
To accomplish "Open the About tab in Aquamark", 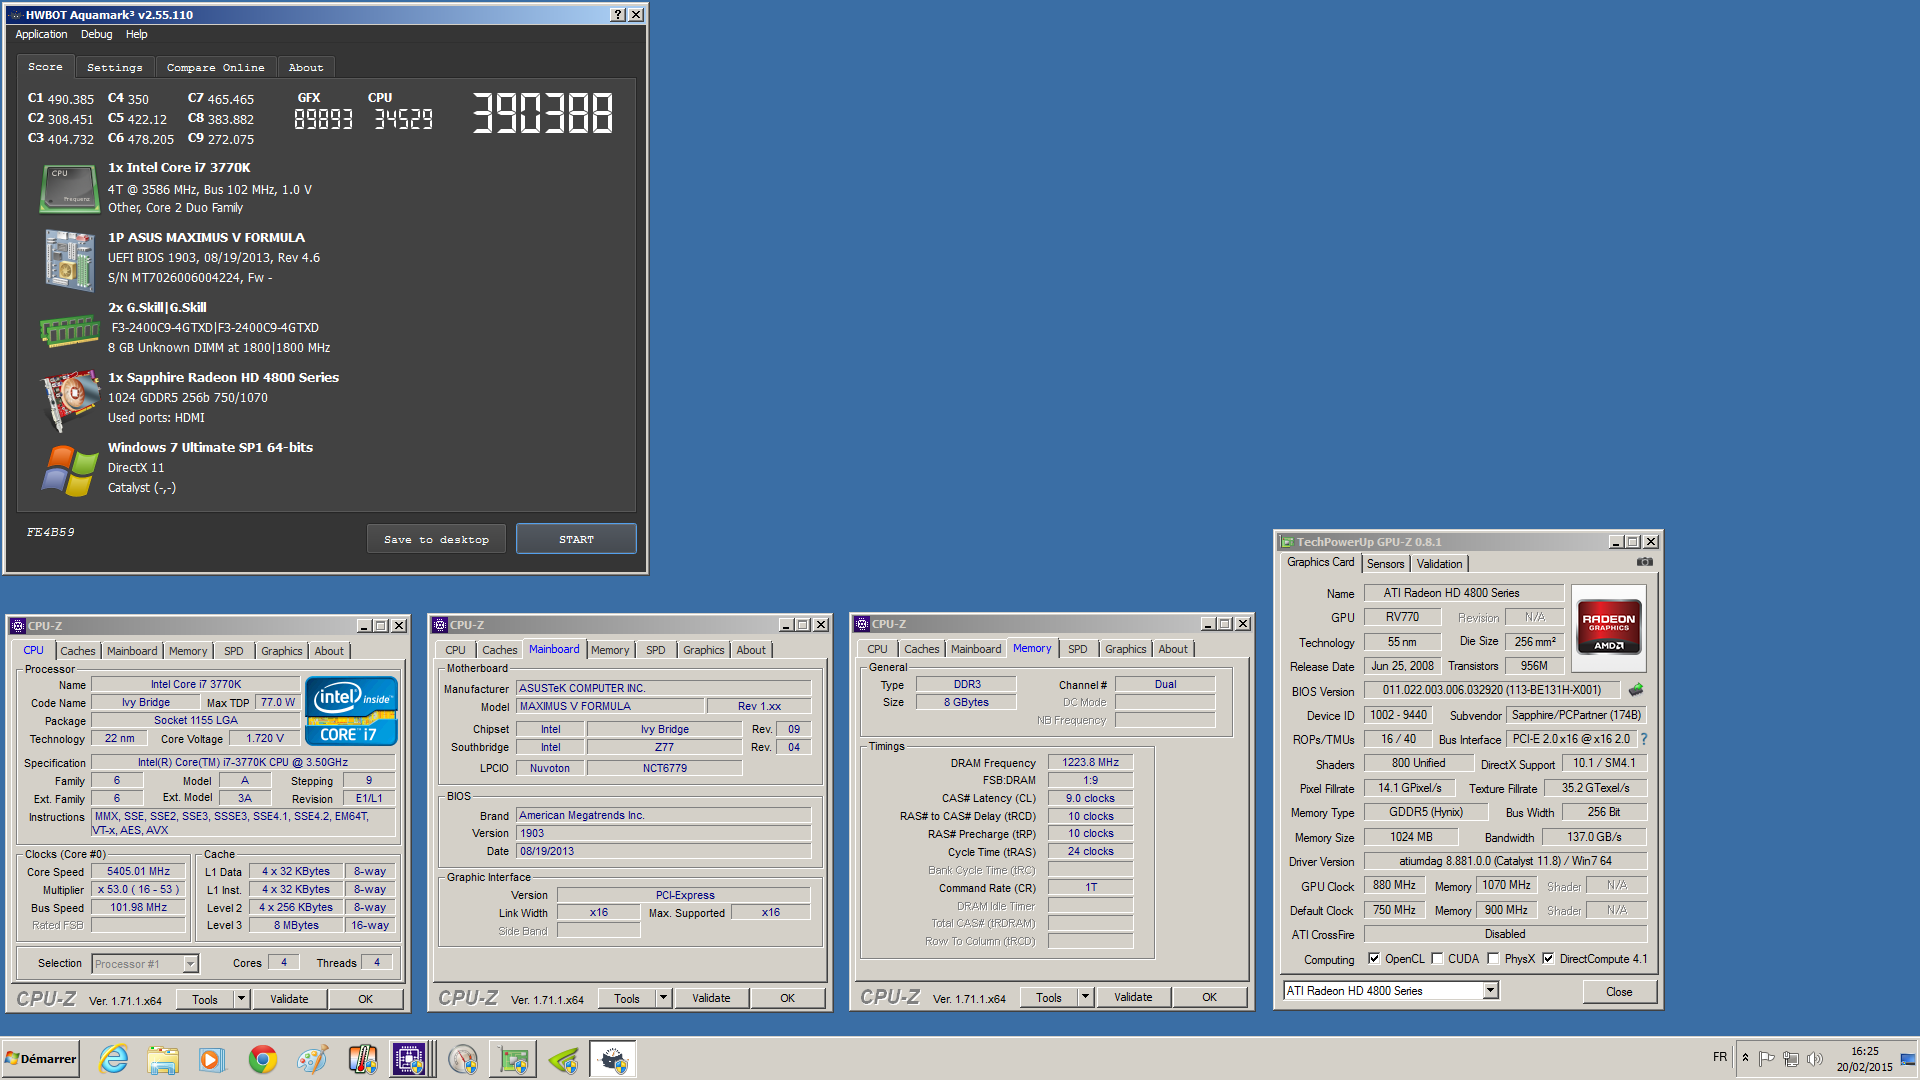I will 306,67.
